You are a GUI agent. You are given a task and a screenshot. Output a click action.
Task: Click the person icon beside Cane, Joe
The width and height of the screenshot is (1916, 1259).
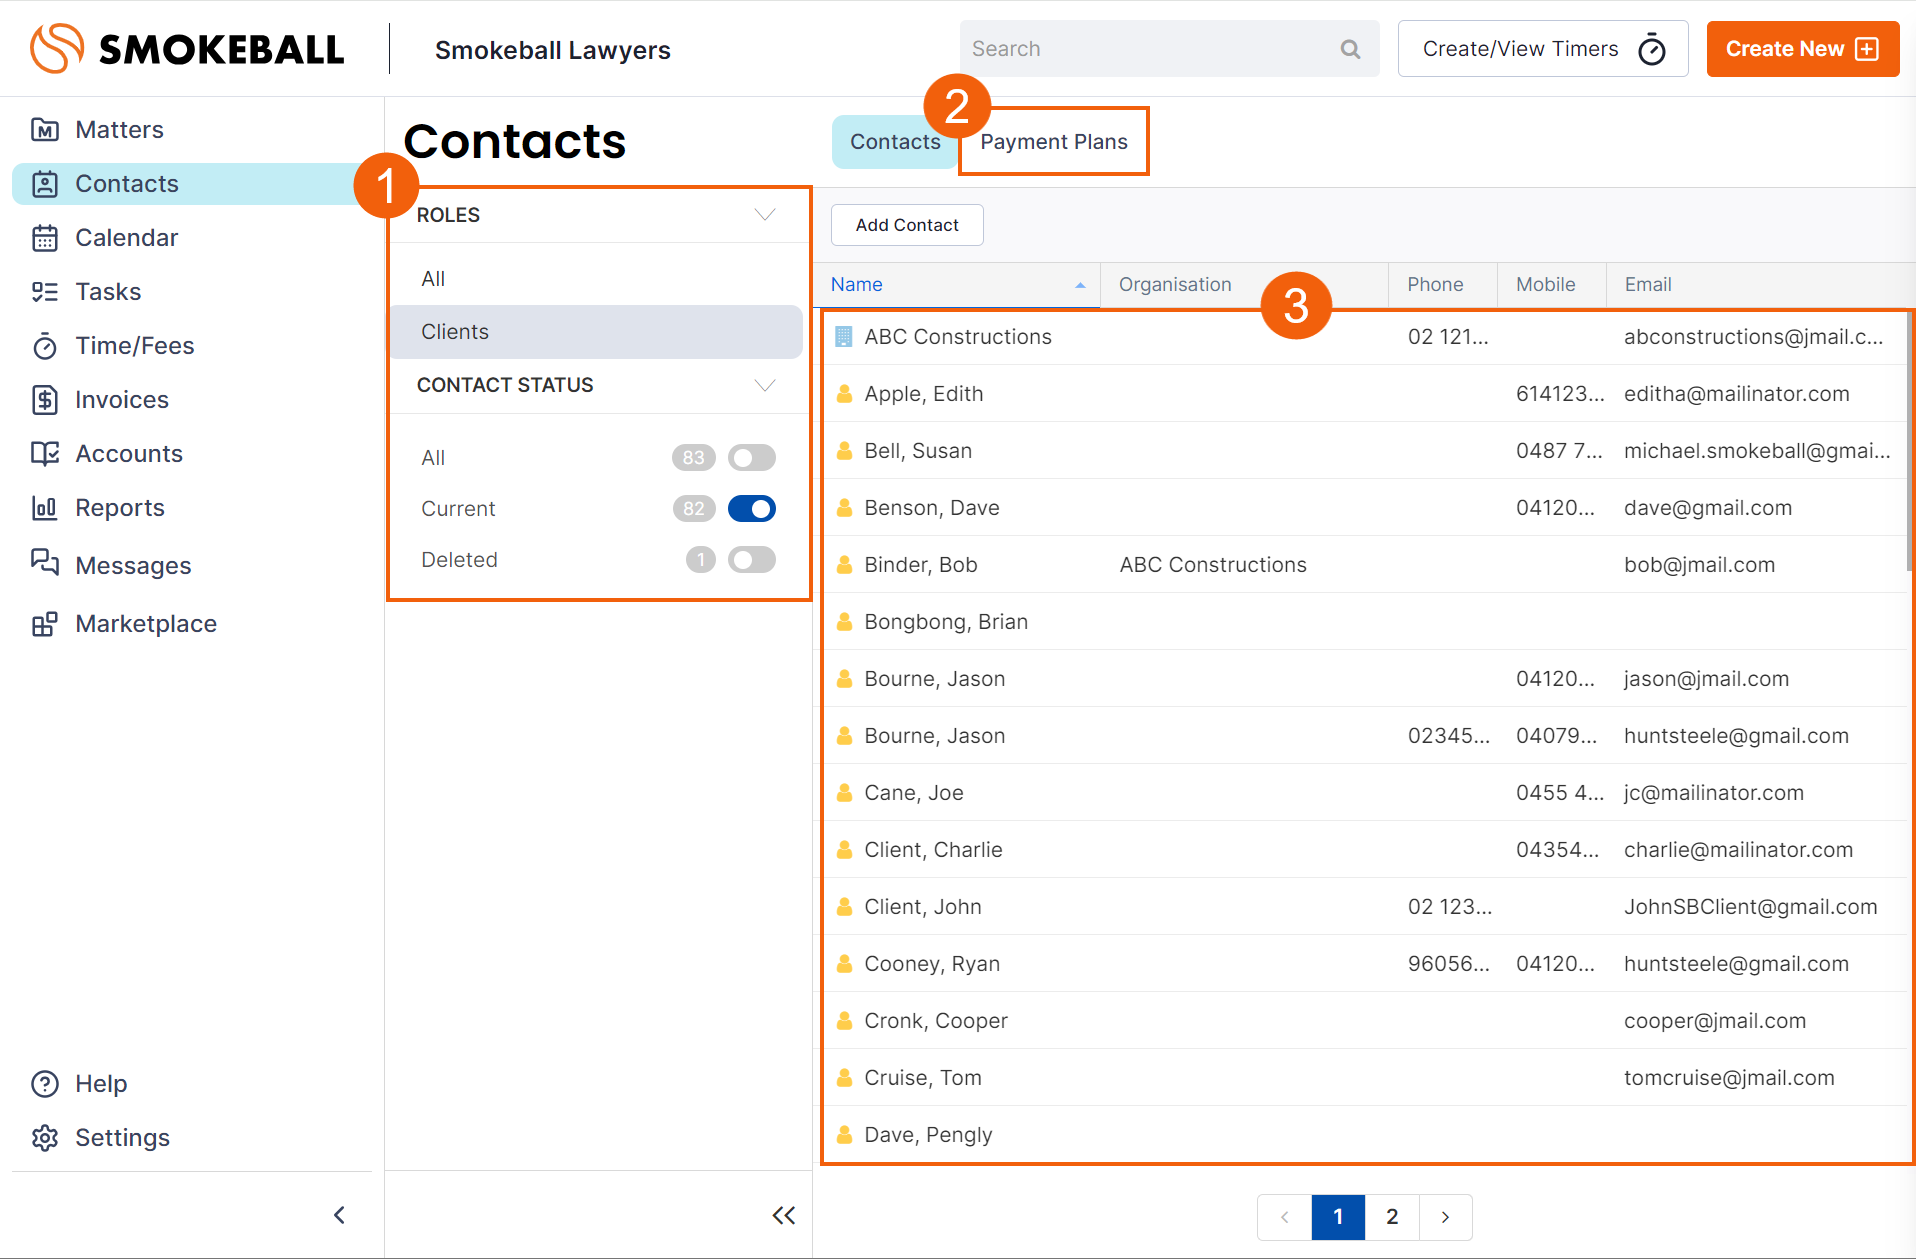844,793
